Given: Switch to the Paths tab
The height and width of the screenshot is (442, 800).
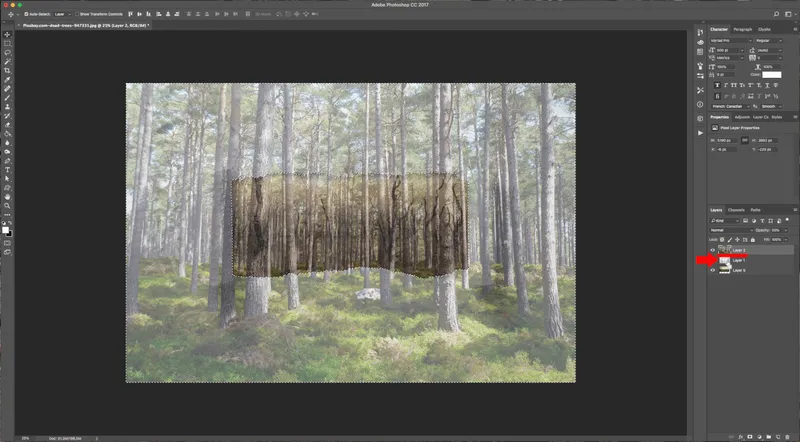Looking at the screenshot, I should click(756, 210).
